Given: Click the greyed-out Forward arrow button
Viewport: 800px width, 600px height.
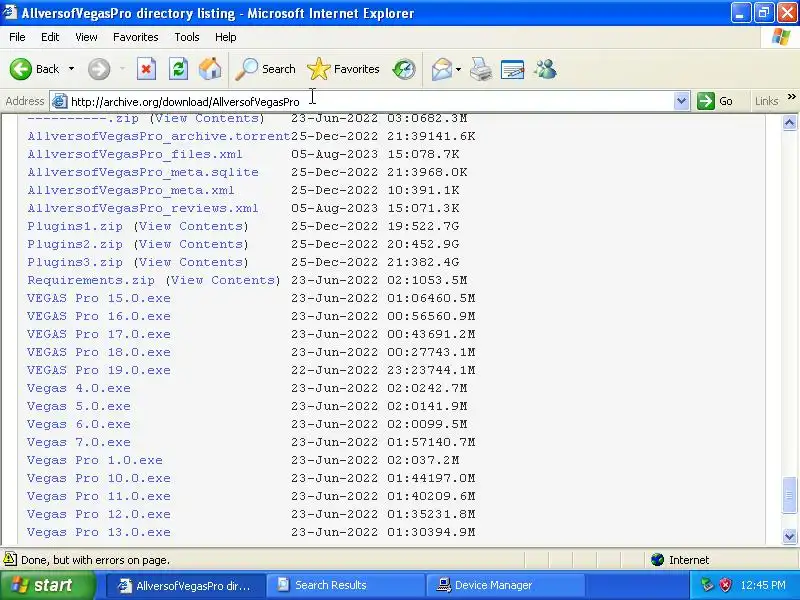Looking at the screenshot, I should tap(99, 69).
